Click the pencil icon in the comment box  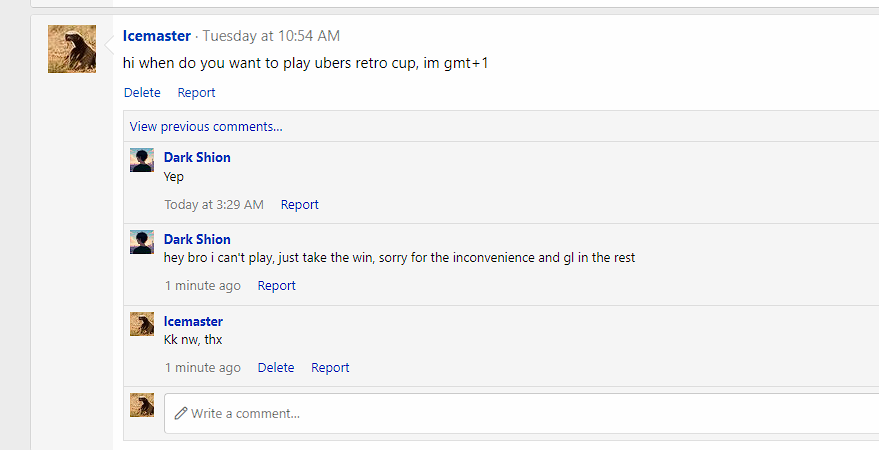[181, 414]
